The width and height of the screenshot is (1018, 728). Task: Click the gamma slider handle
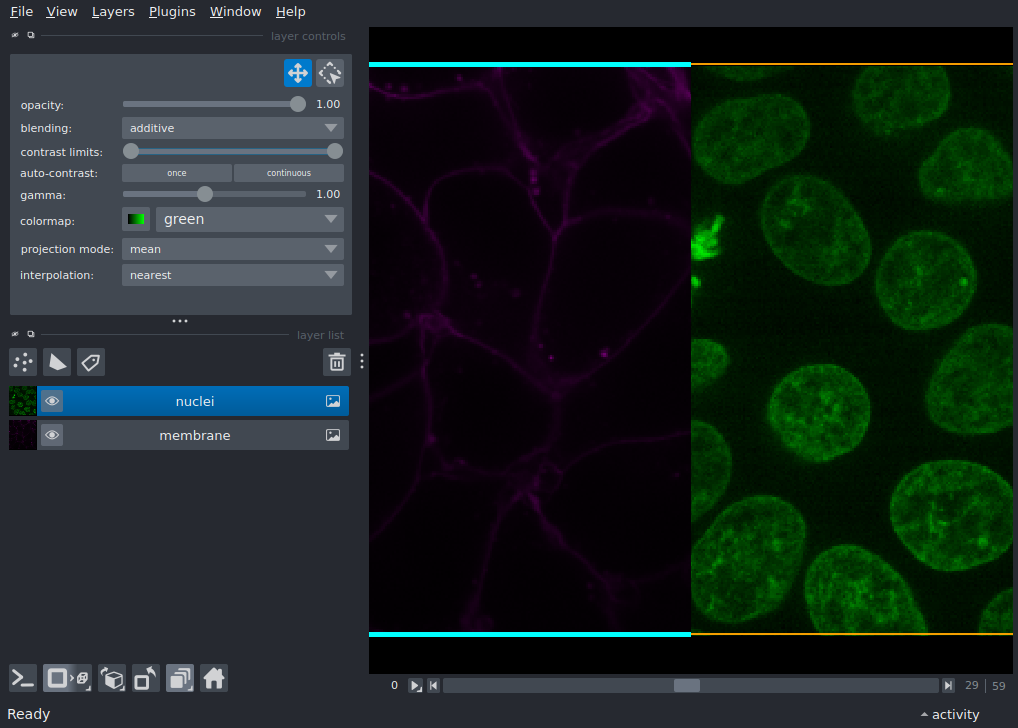(x=205, y=194)
